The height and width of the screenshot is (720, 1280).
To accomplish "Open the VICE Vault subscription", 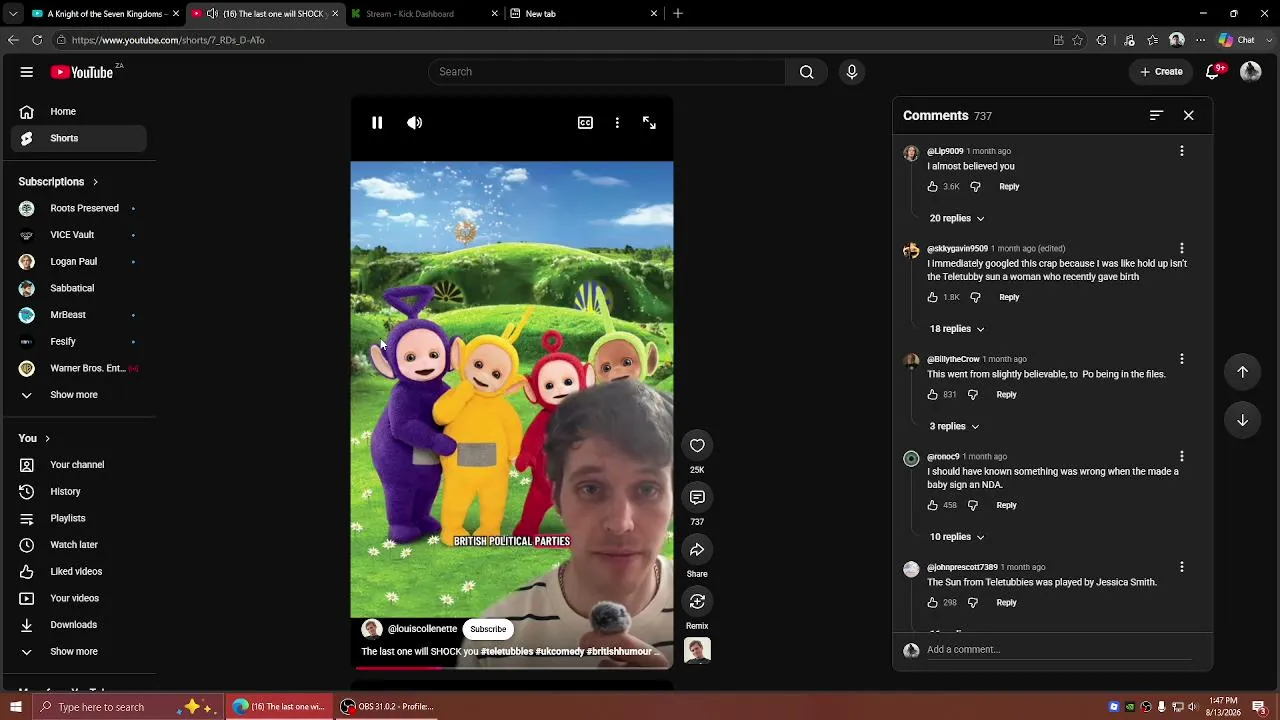I will [79, 235].
